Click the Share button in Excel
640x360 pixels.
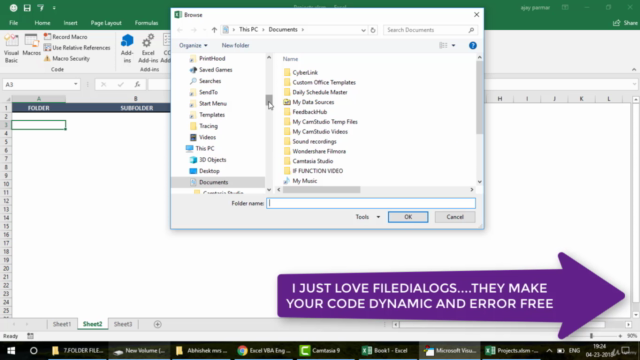coord(625,23)
